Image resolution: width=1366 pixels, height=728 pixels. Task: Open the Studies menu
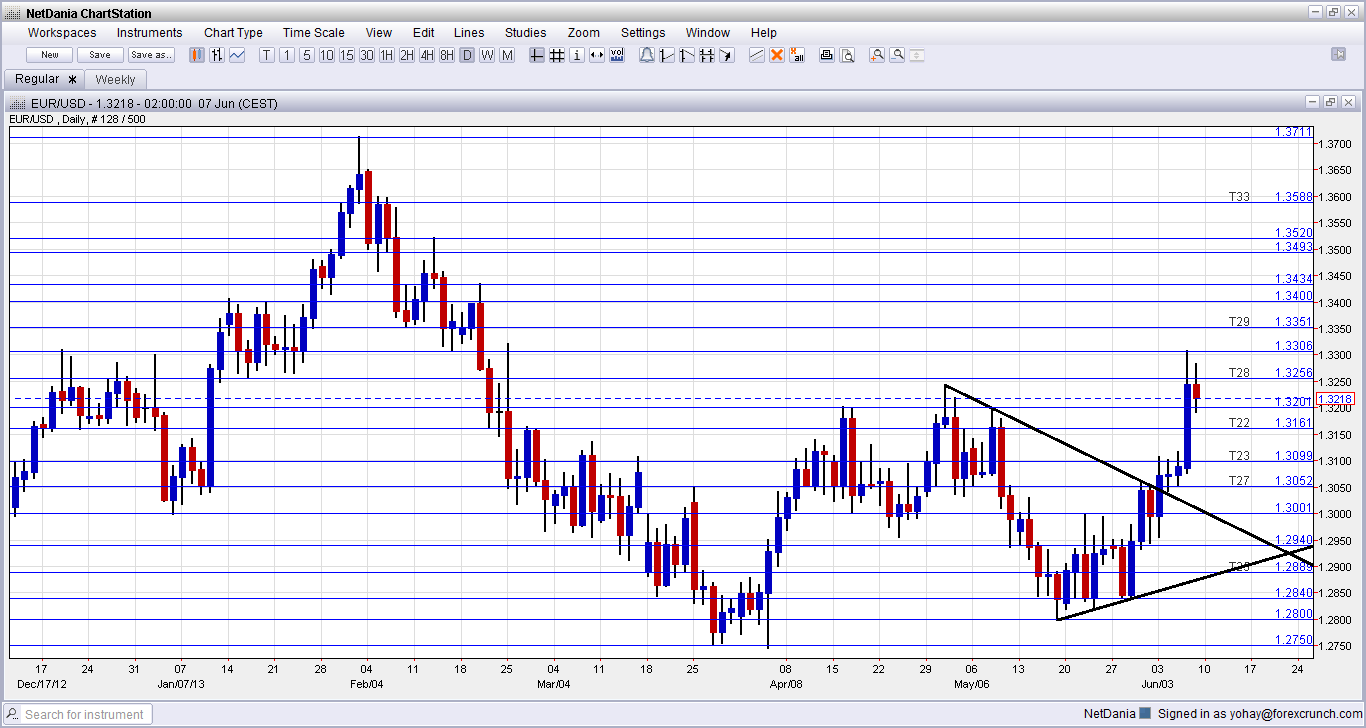coord(526,33)
